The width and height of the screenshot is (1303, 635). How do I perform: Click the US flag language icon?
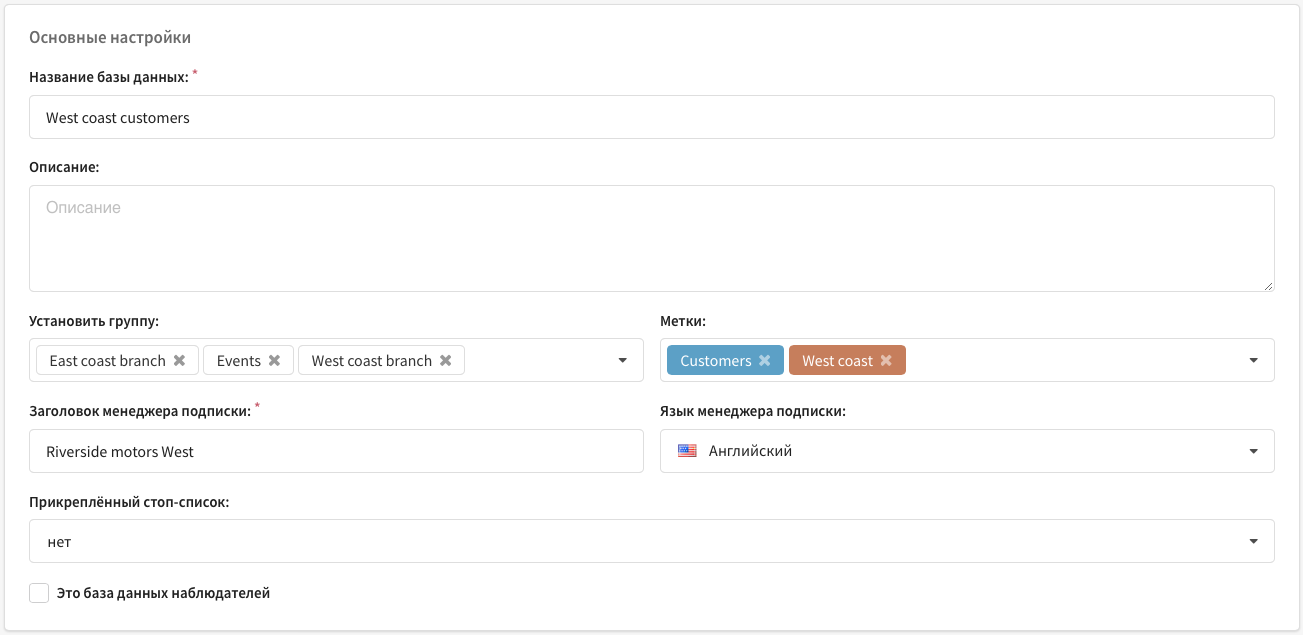click(687, 451)
